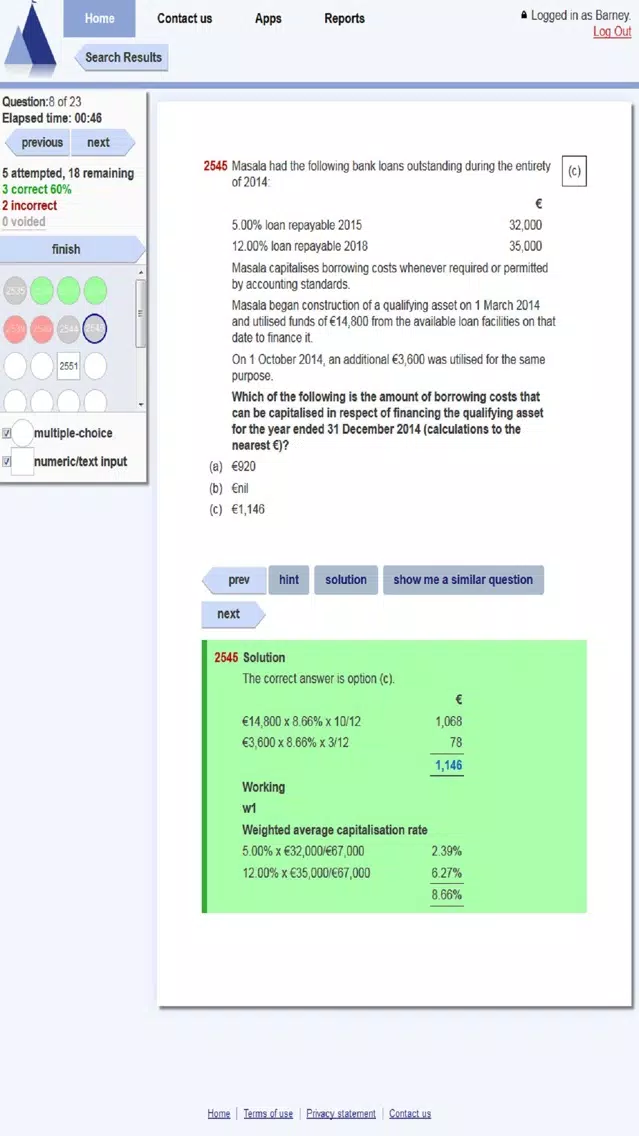The image size is (639, 1136).
Task: Open question 2551 square marker
Action: [x=68, y=367]
